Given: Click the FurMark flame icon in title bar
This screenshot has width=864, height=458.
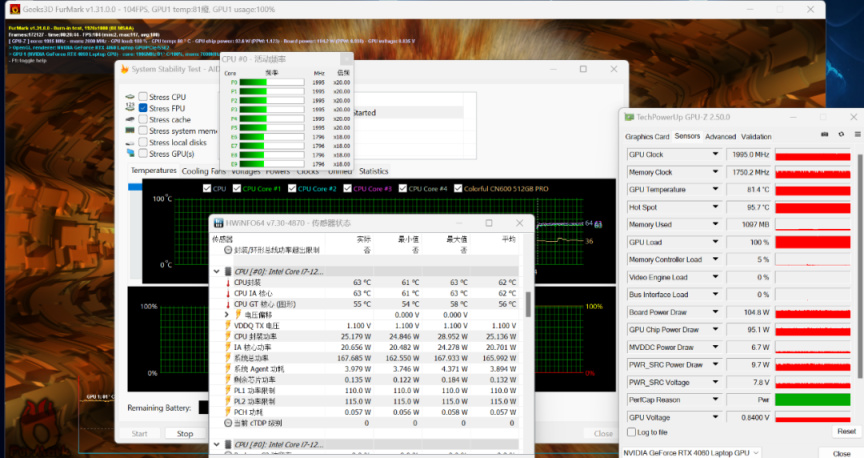Looking at the screenshot, I should click(x=15, y=9).
